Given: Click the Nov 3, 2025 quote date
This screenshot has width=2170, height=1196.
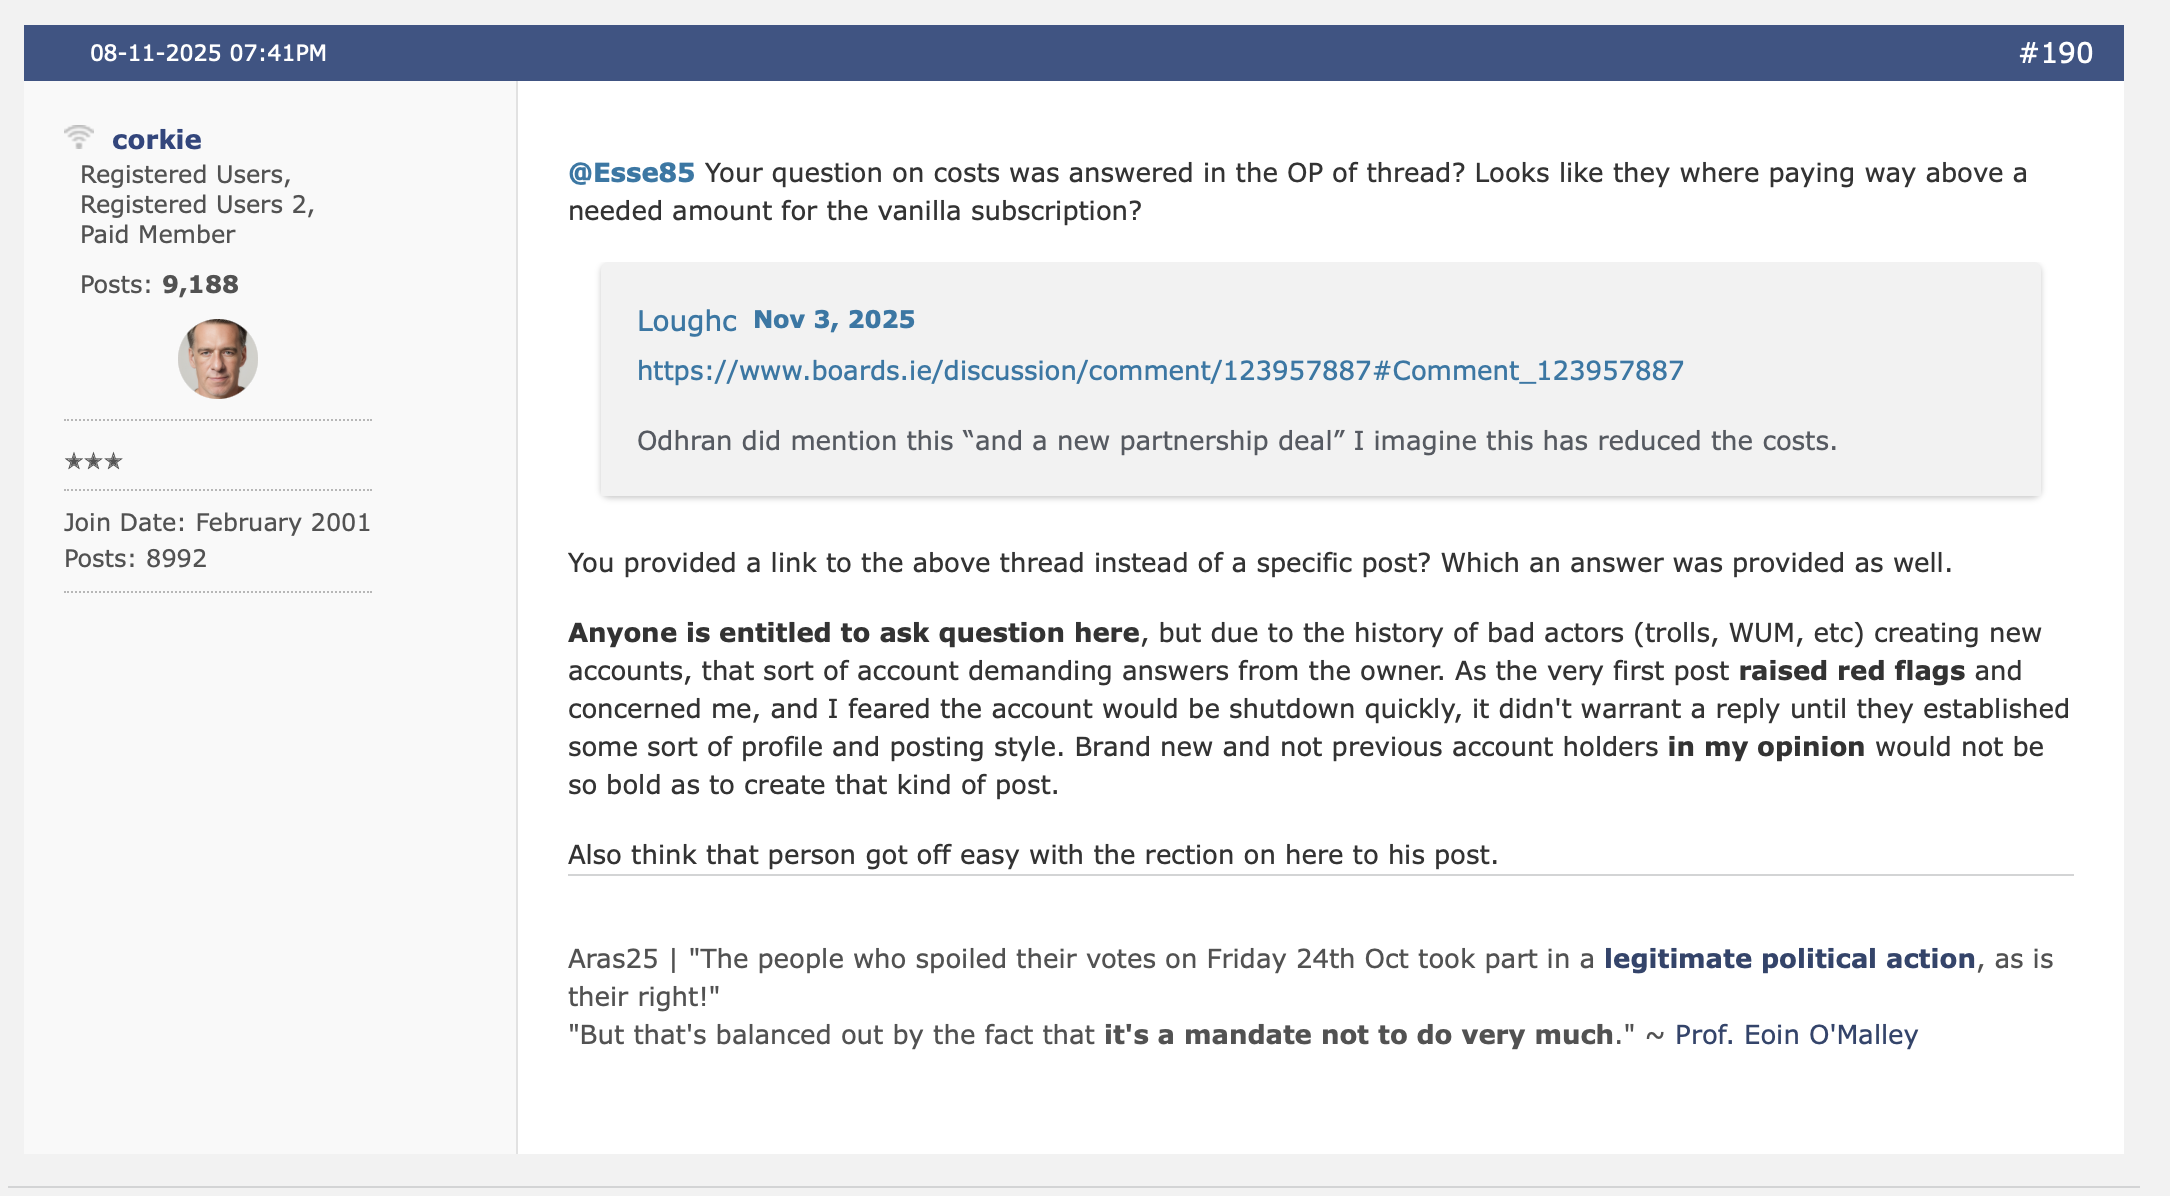Looking at the screenshot, I should (834, 319).
